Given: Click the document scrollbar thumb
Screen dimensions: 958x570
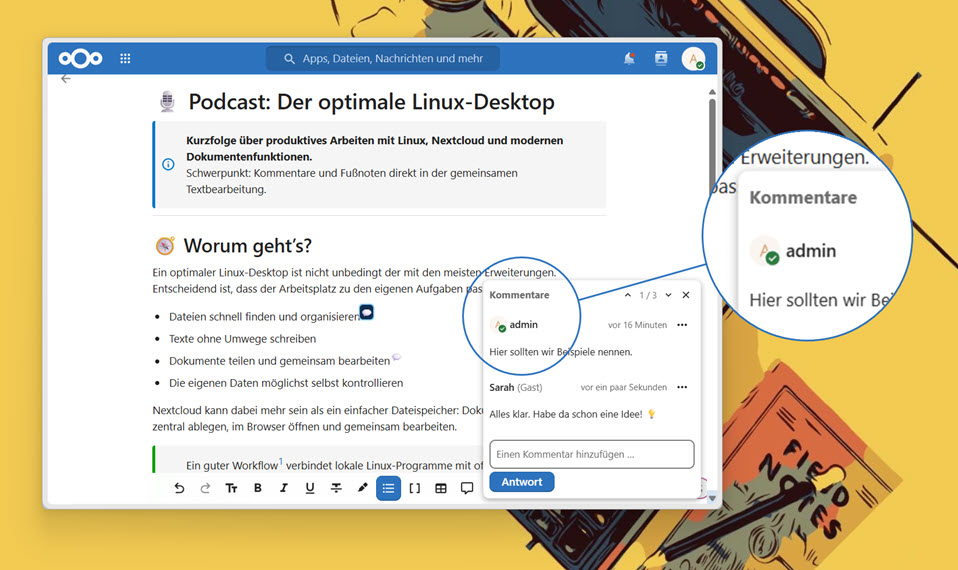Looking at the screenshot, I should coord(712,145).
